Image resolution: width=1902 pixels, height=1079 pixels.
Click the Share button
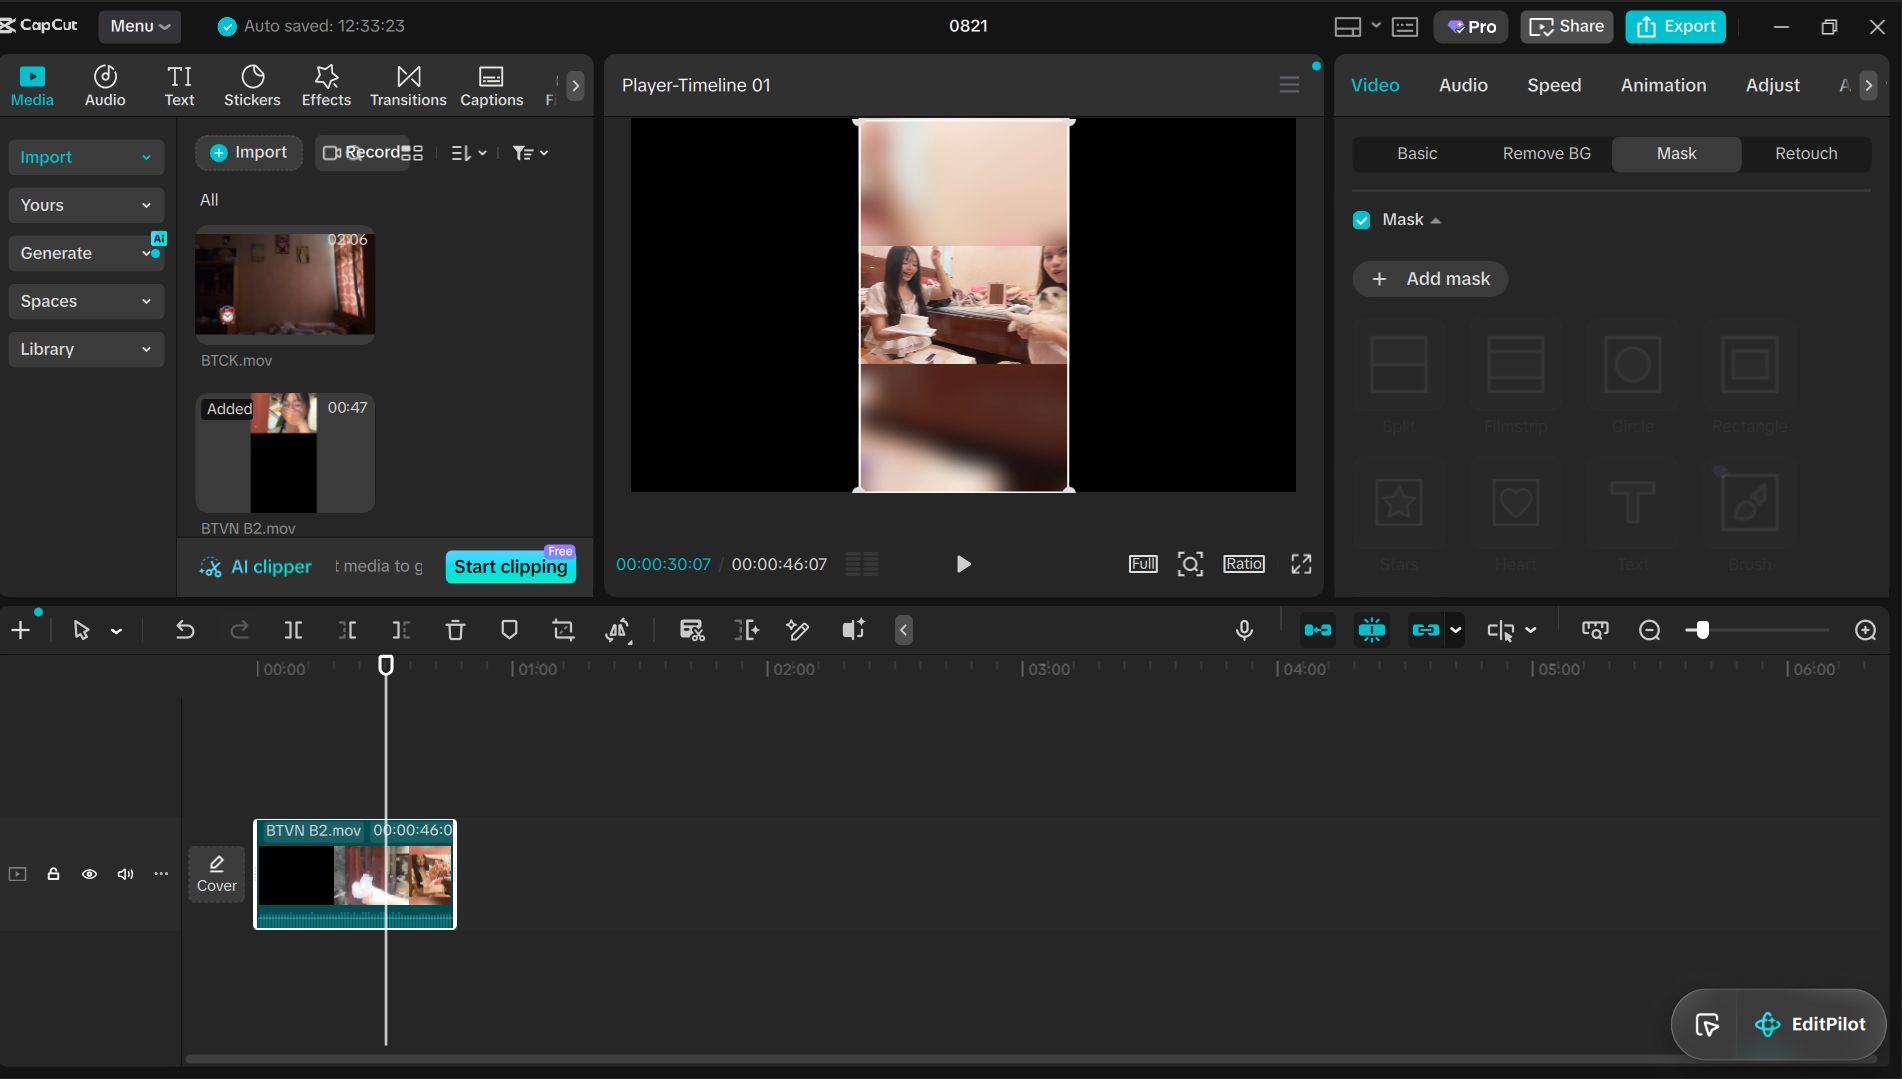1566,26
